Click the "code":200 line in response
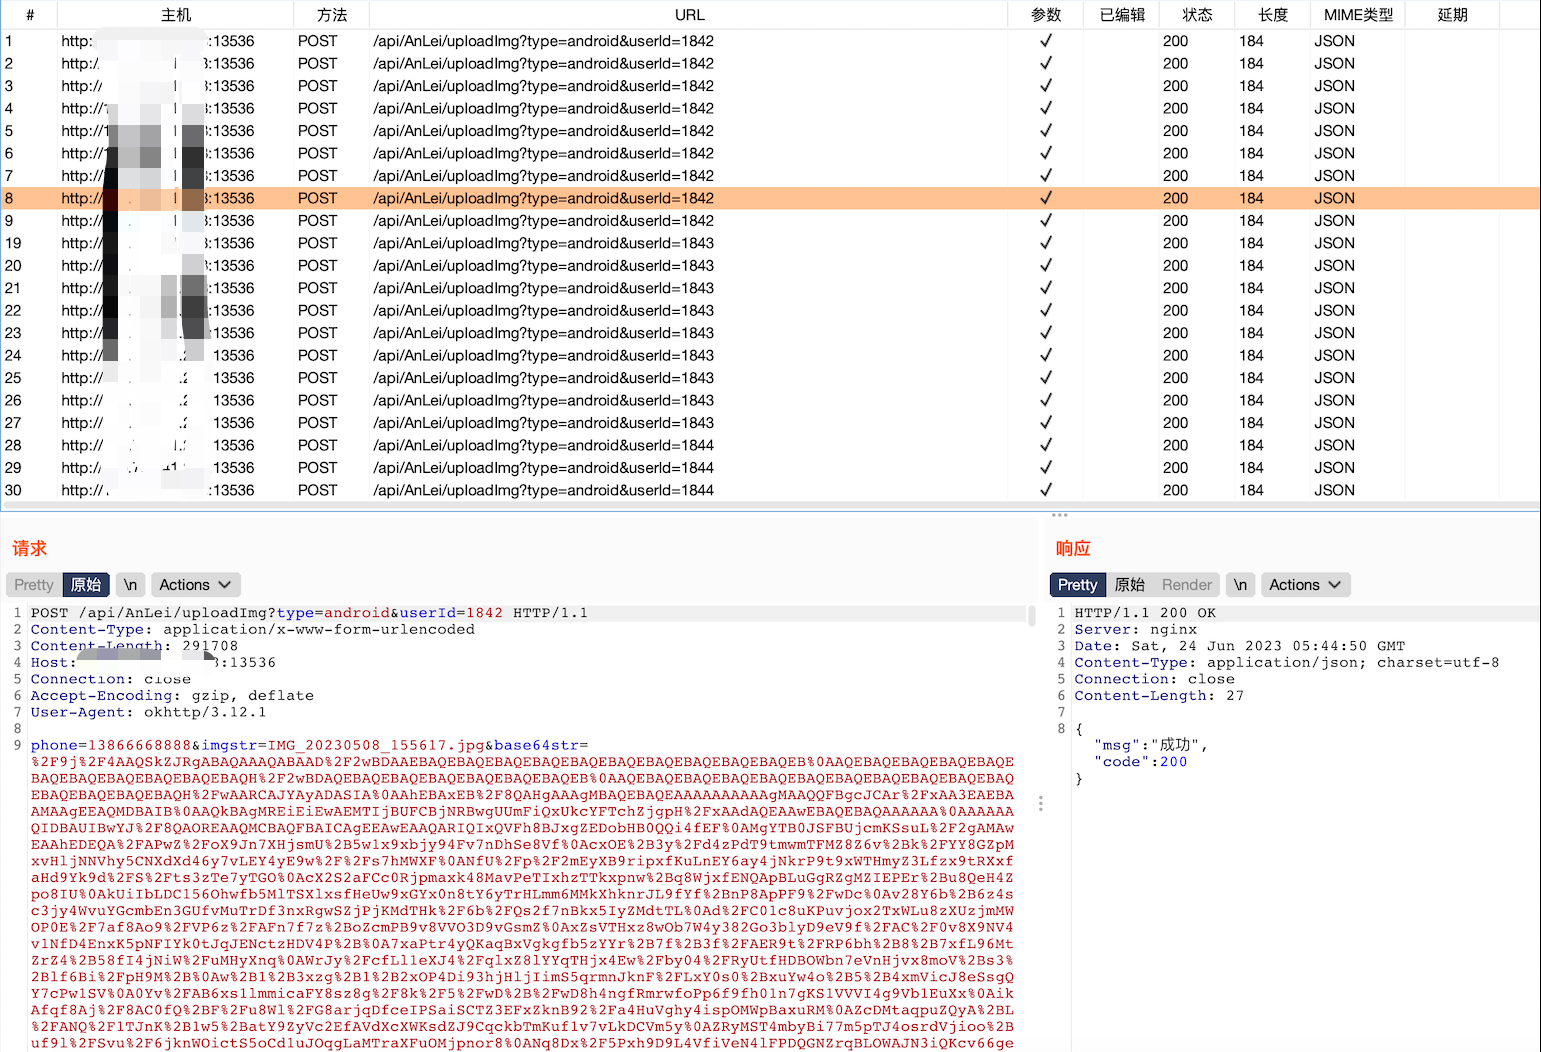The image size is (1541, 1052). point(1141,762)
